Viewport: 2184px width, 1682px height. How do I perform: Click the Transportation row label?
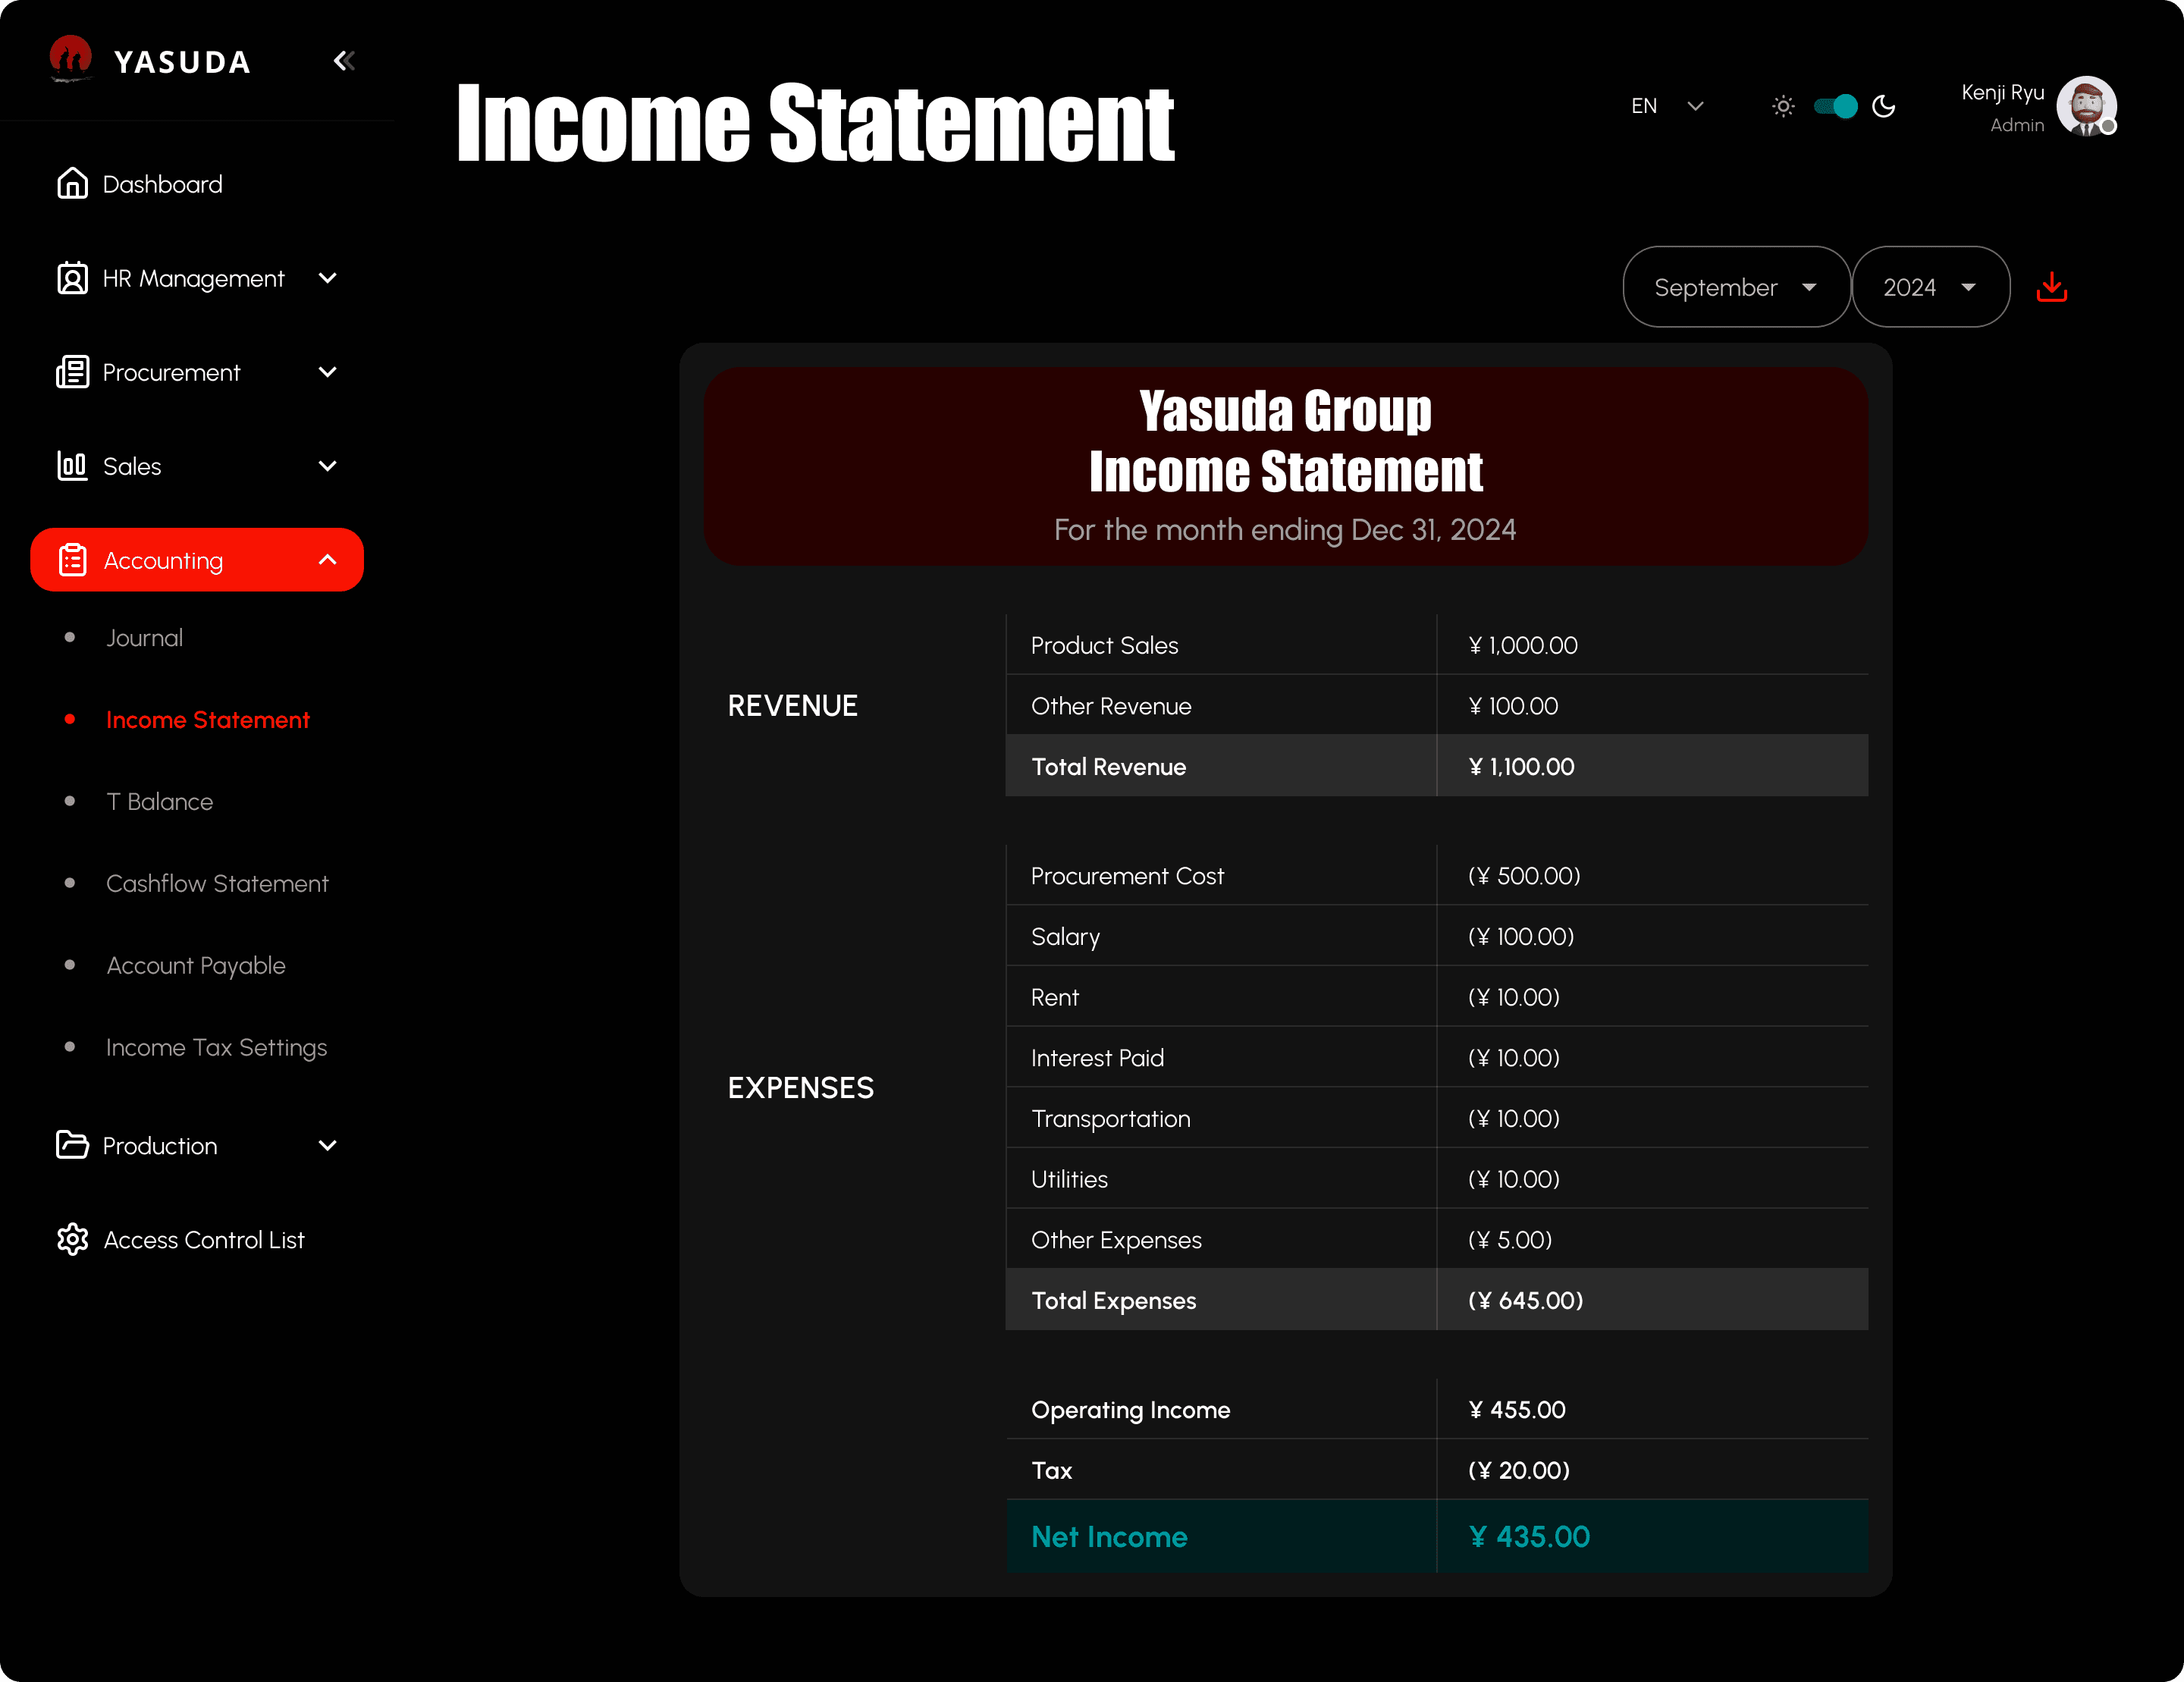1110,1119
